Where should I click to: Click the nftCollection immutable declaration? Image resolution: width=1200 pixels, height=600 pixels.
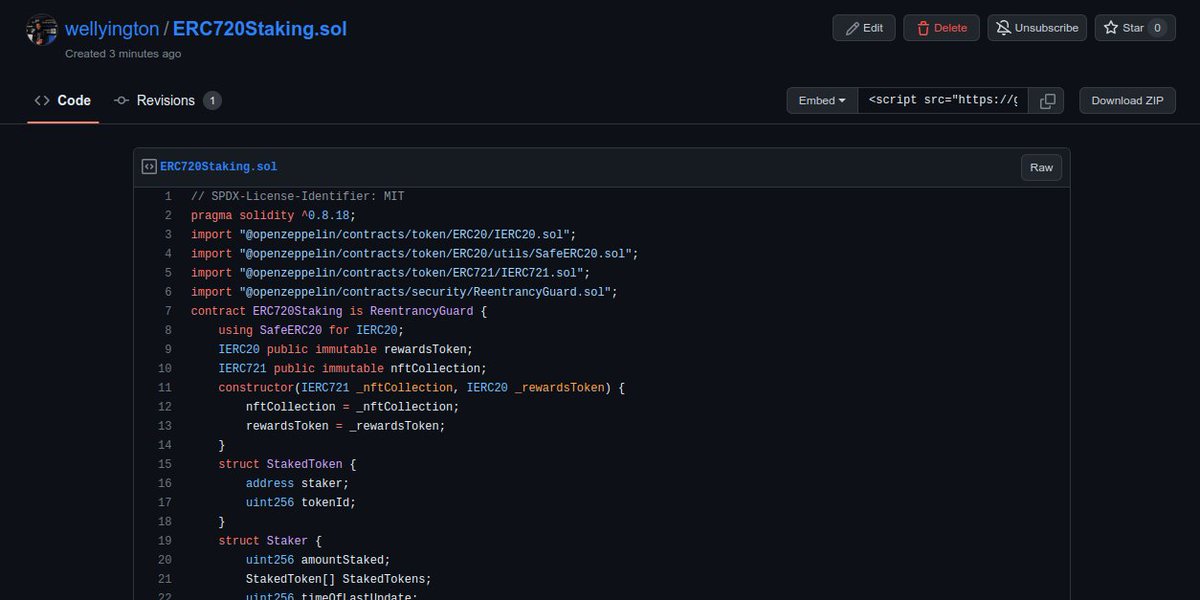tap(352, 368)
